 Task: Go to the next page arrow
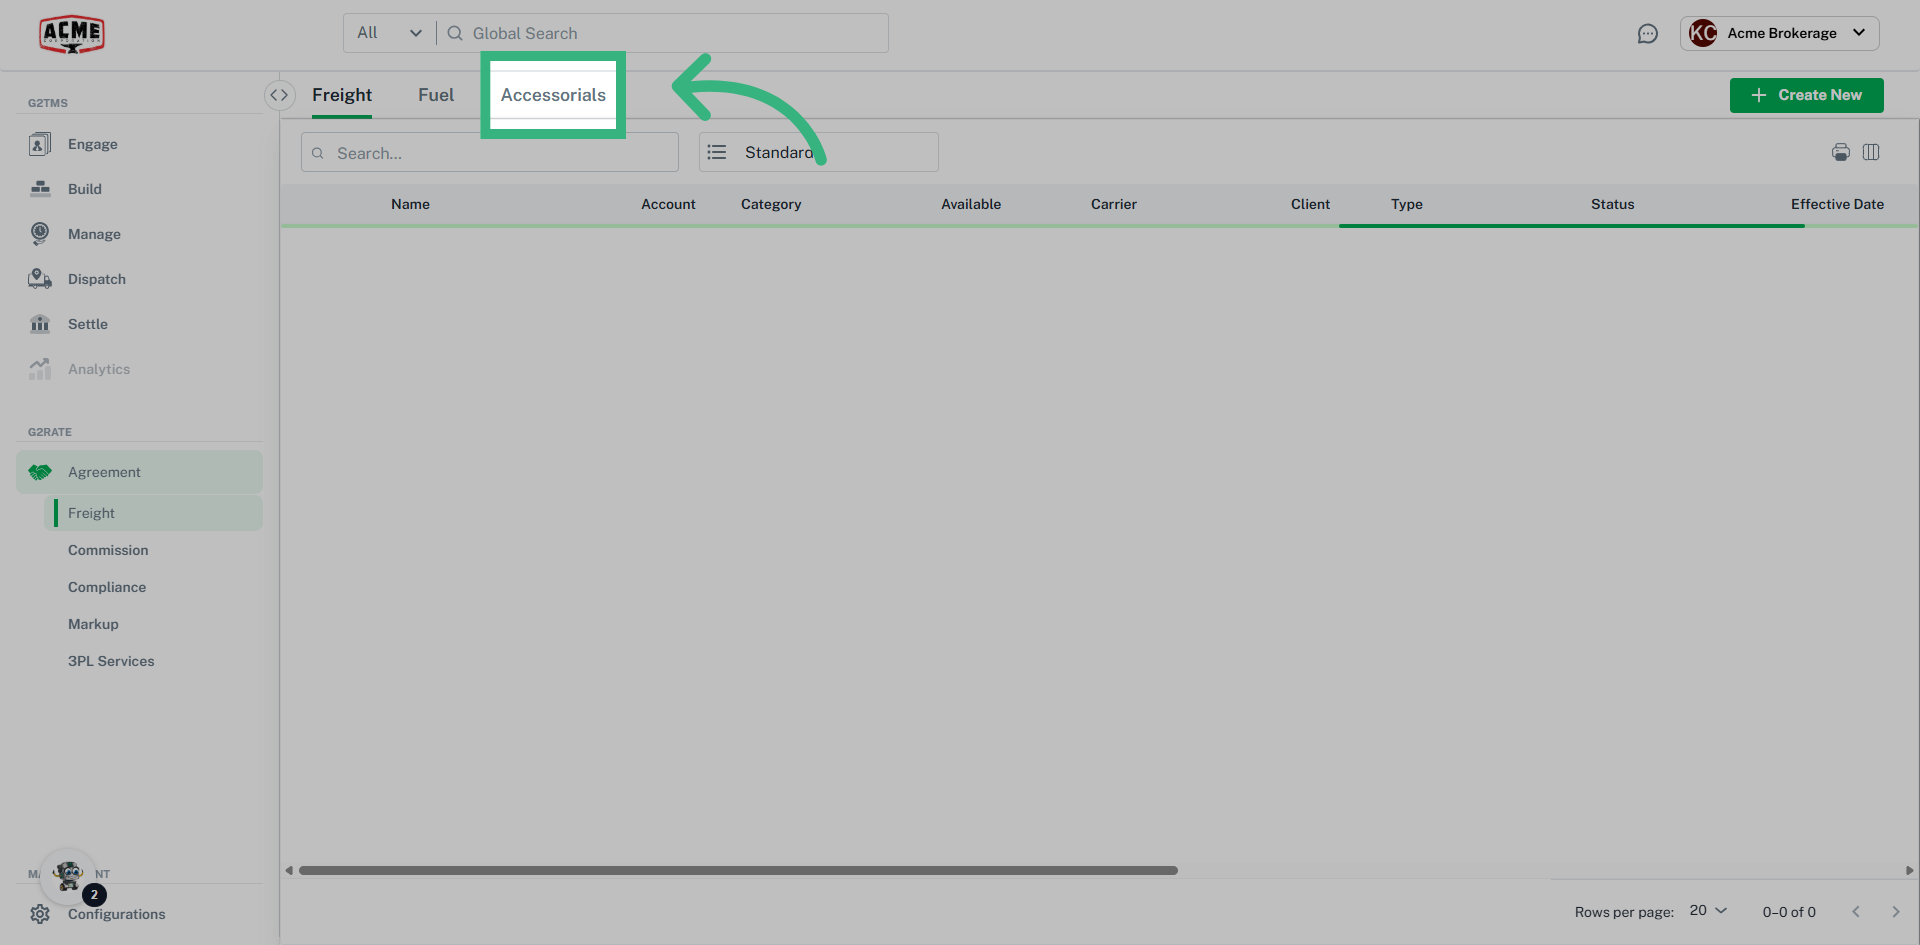click(x=1895, y=912)
